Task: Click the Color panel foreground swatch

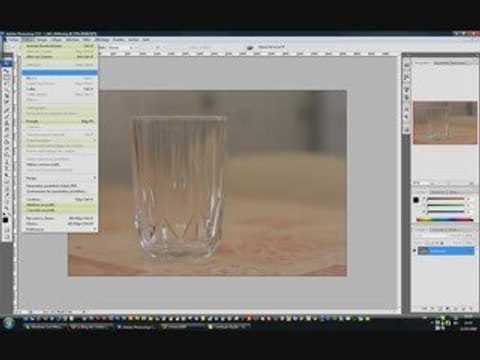Action: [416, 200]
